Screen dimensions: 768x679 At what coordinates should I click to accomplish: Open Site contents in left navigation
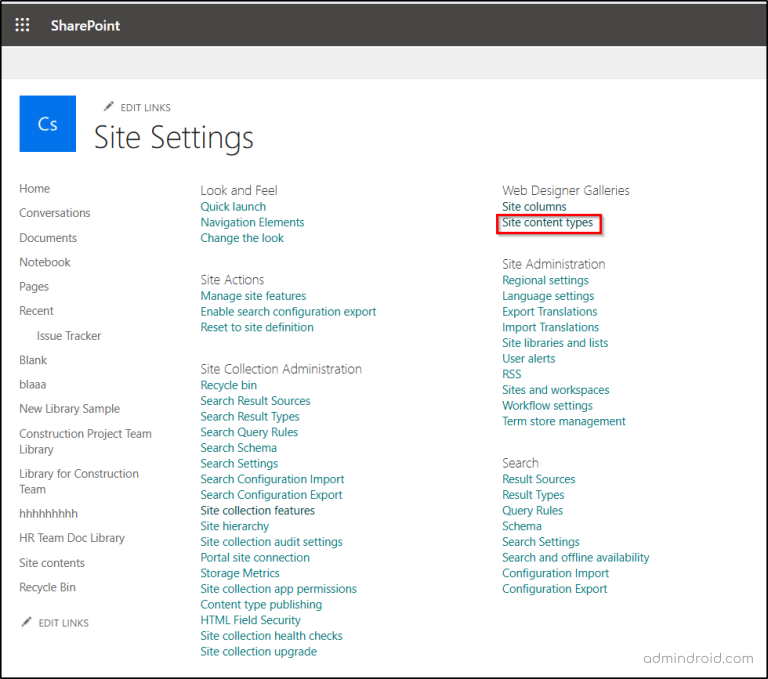point(52,563)
